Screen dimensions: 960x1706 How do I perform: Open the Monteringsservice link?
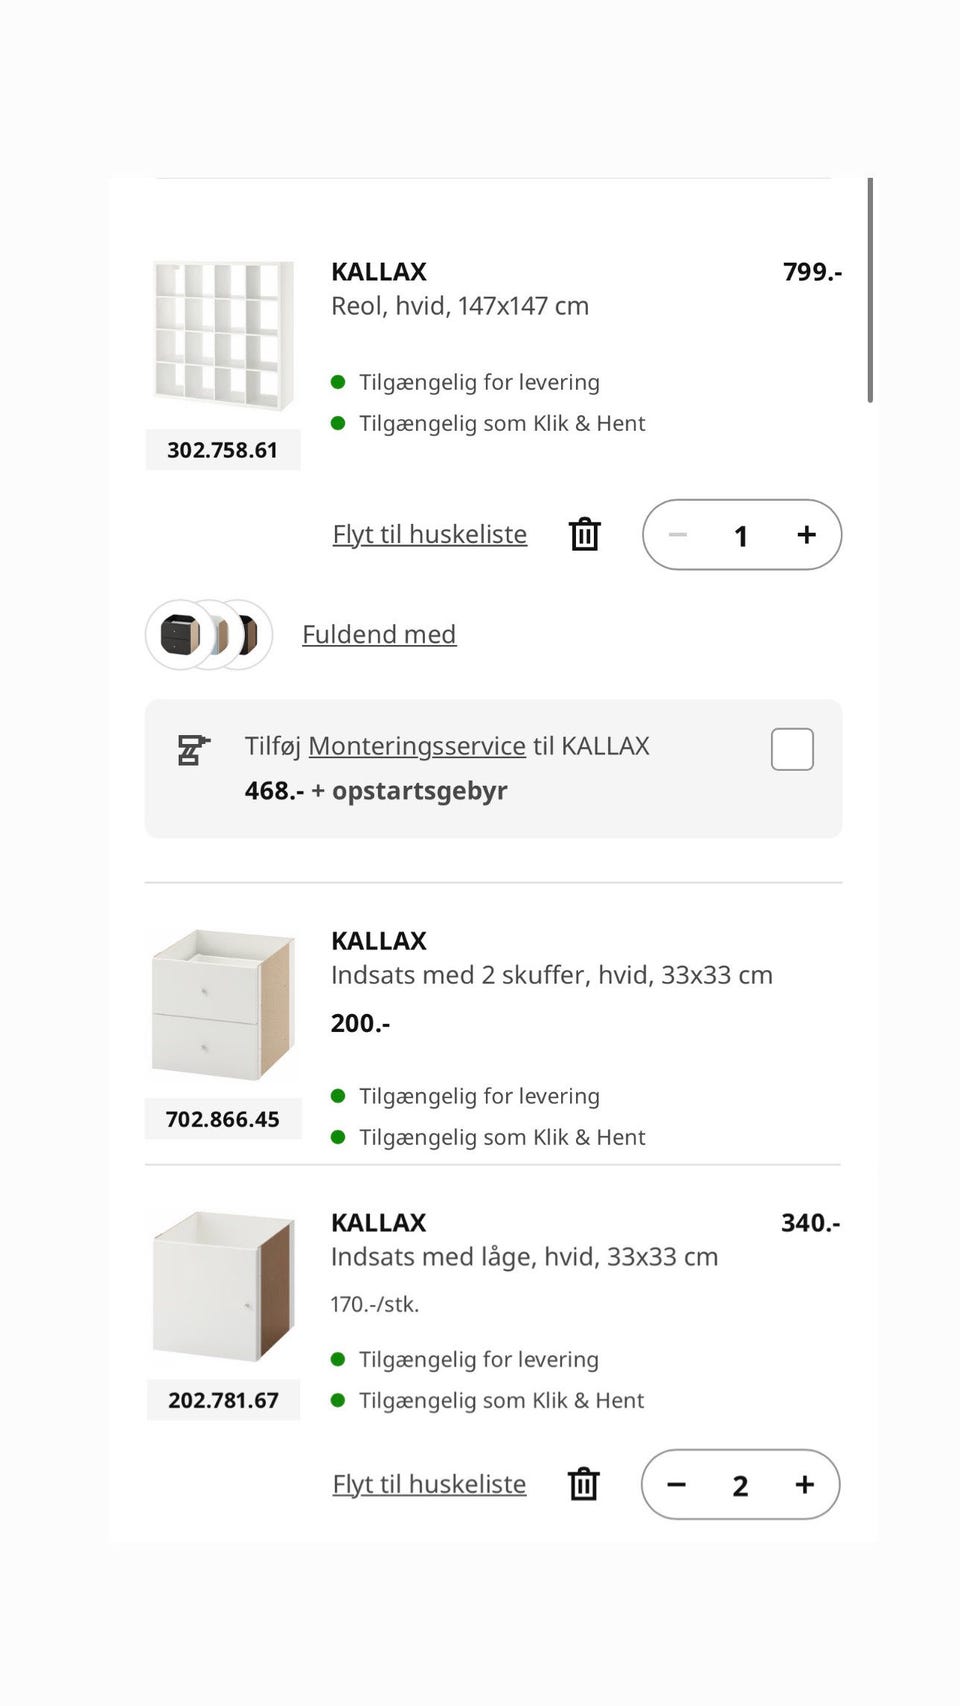point(417,746)
